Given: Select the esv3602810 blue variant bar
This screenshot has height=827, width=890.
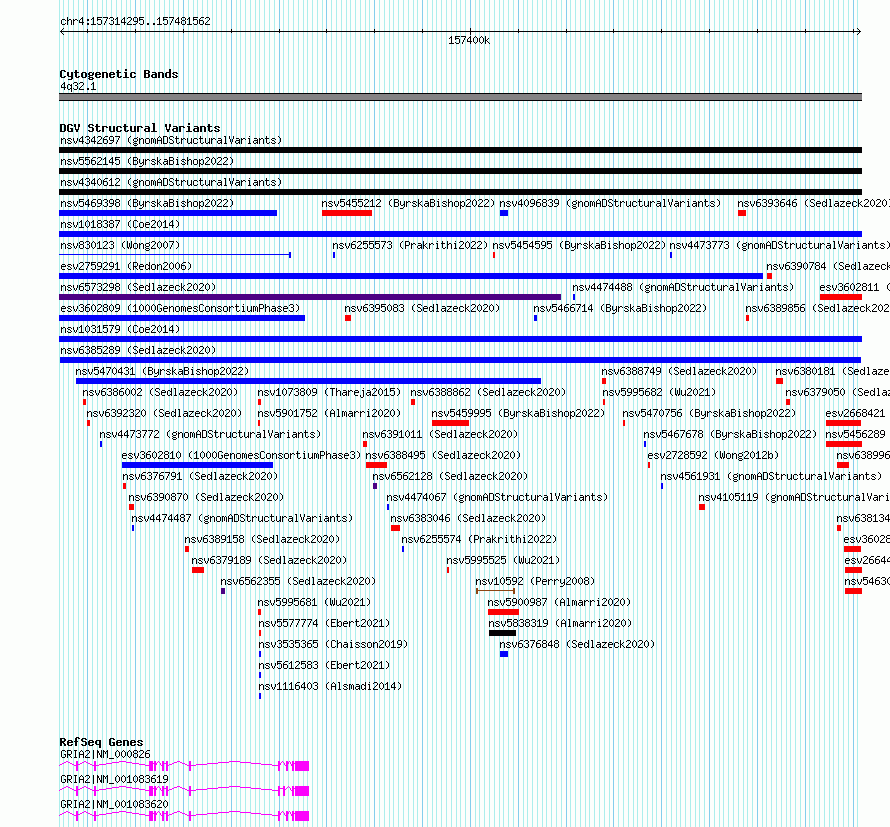Looking at the screenshot, I should tap(197, 465).
